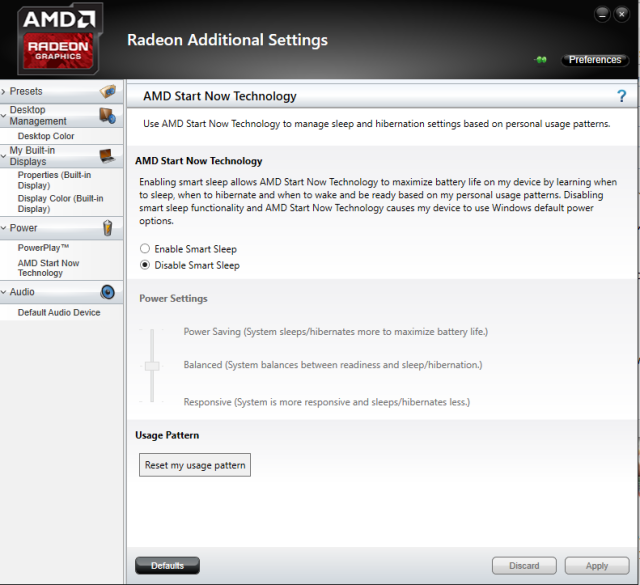640x585 pixels.
Task: Select Disable Smart Sleep radio button
Action: point(145,265)
